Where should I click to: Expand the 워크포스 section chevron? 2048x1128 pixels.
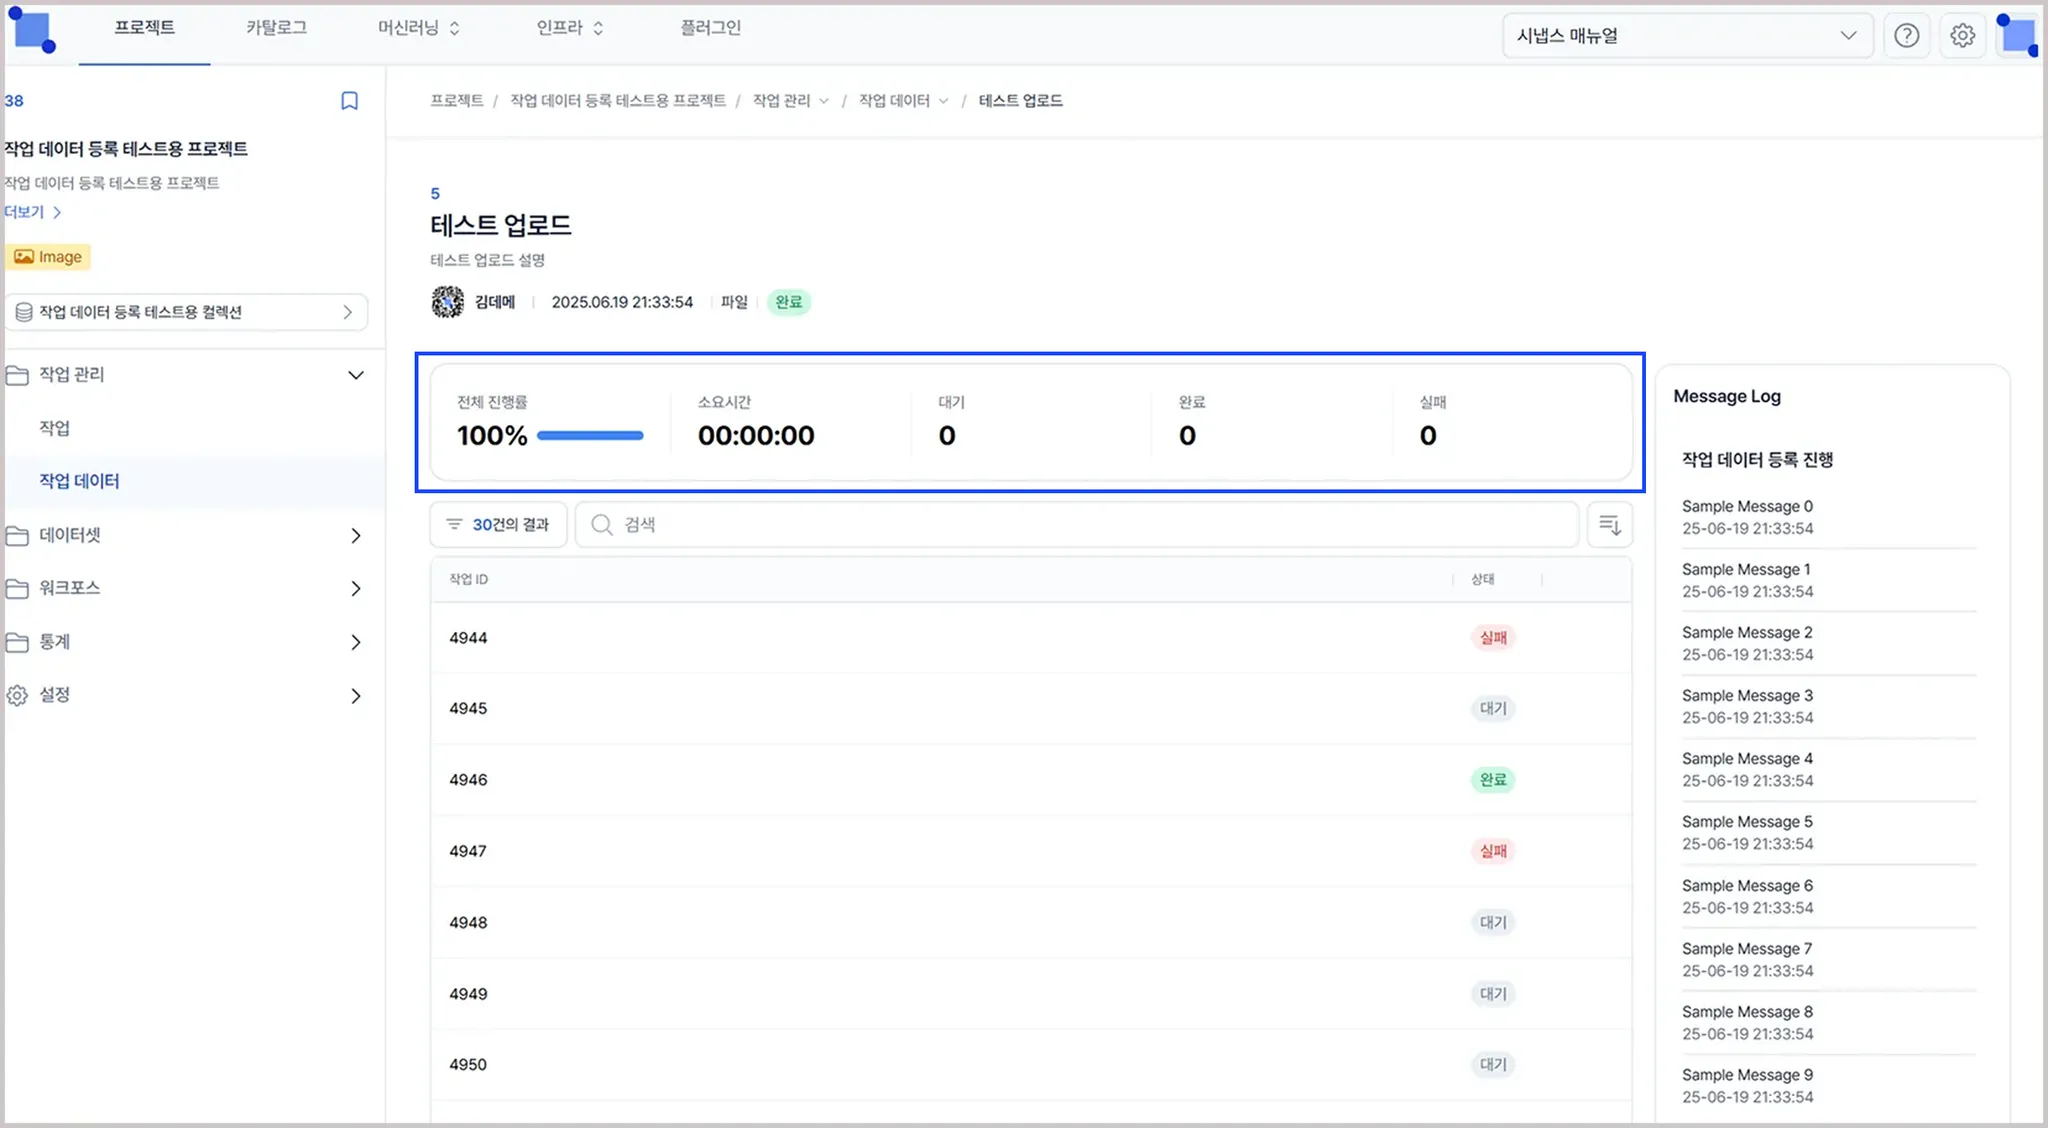356,589
